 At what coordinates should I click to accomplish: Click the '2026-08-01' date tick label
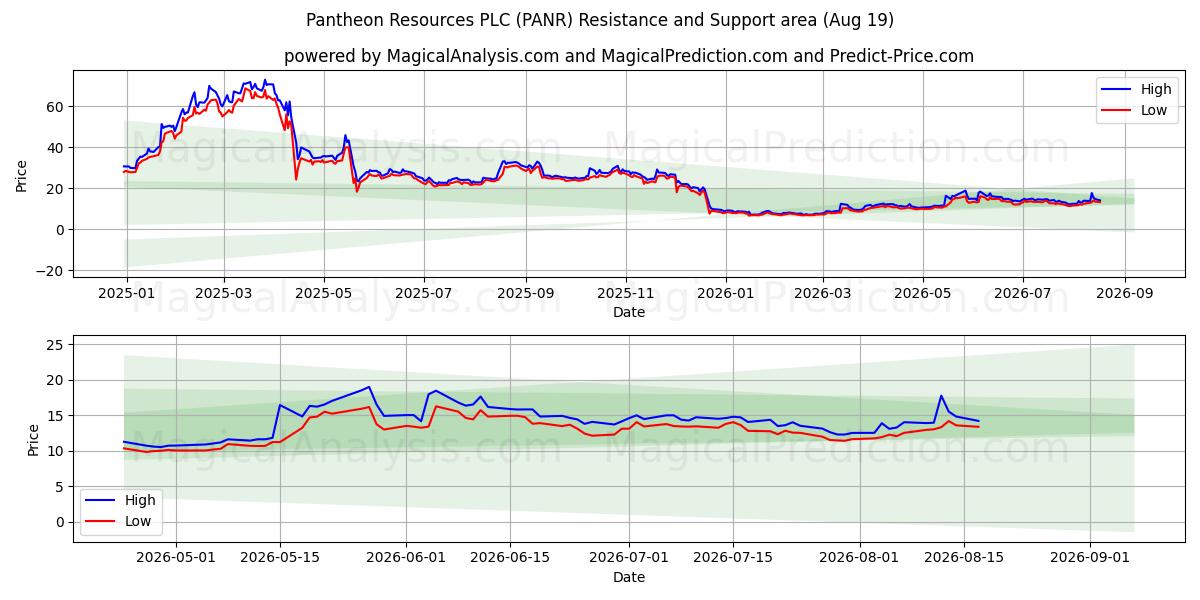pyautogui.click(x=860, y=559)
